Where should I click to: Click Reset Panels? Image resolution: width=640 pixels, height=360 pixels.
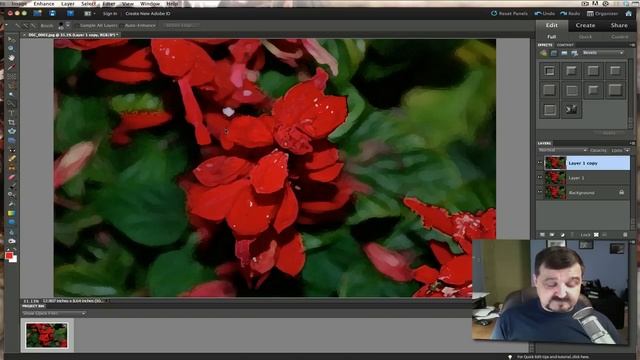[509, 13]
